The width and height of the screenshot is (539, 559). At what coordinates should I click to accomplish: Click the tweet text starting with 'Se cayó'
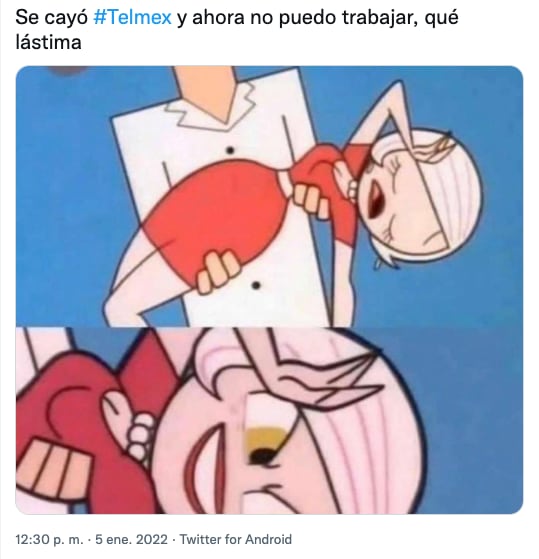point(237,30)
